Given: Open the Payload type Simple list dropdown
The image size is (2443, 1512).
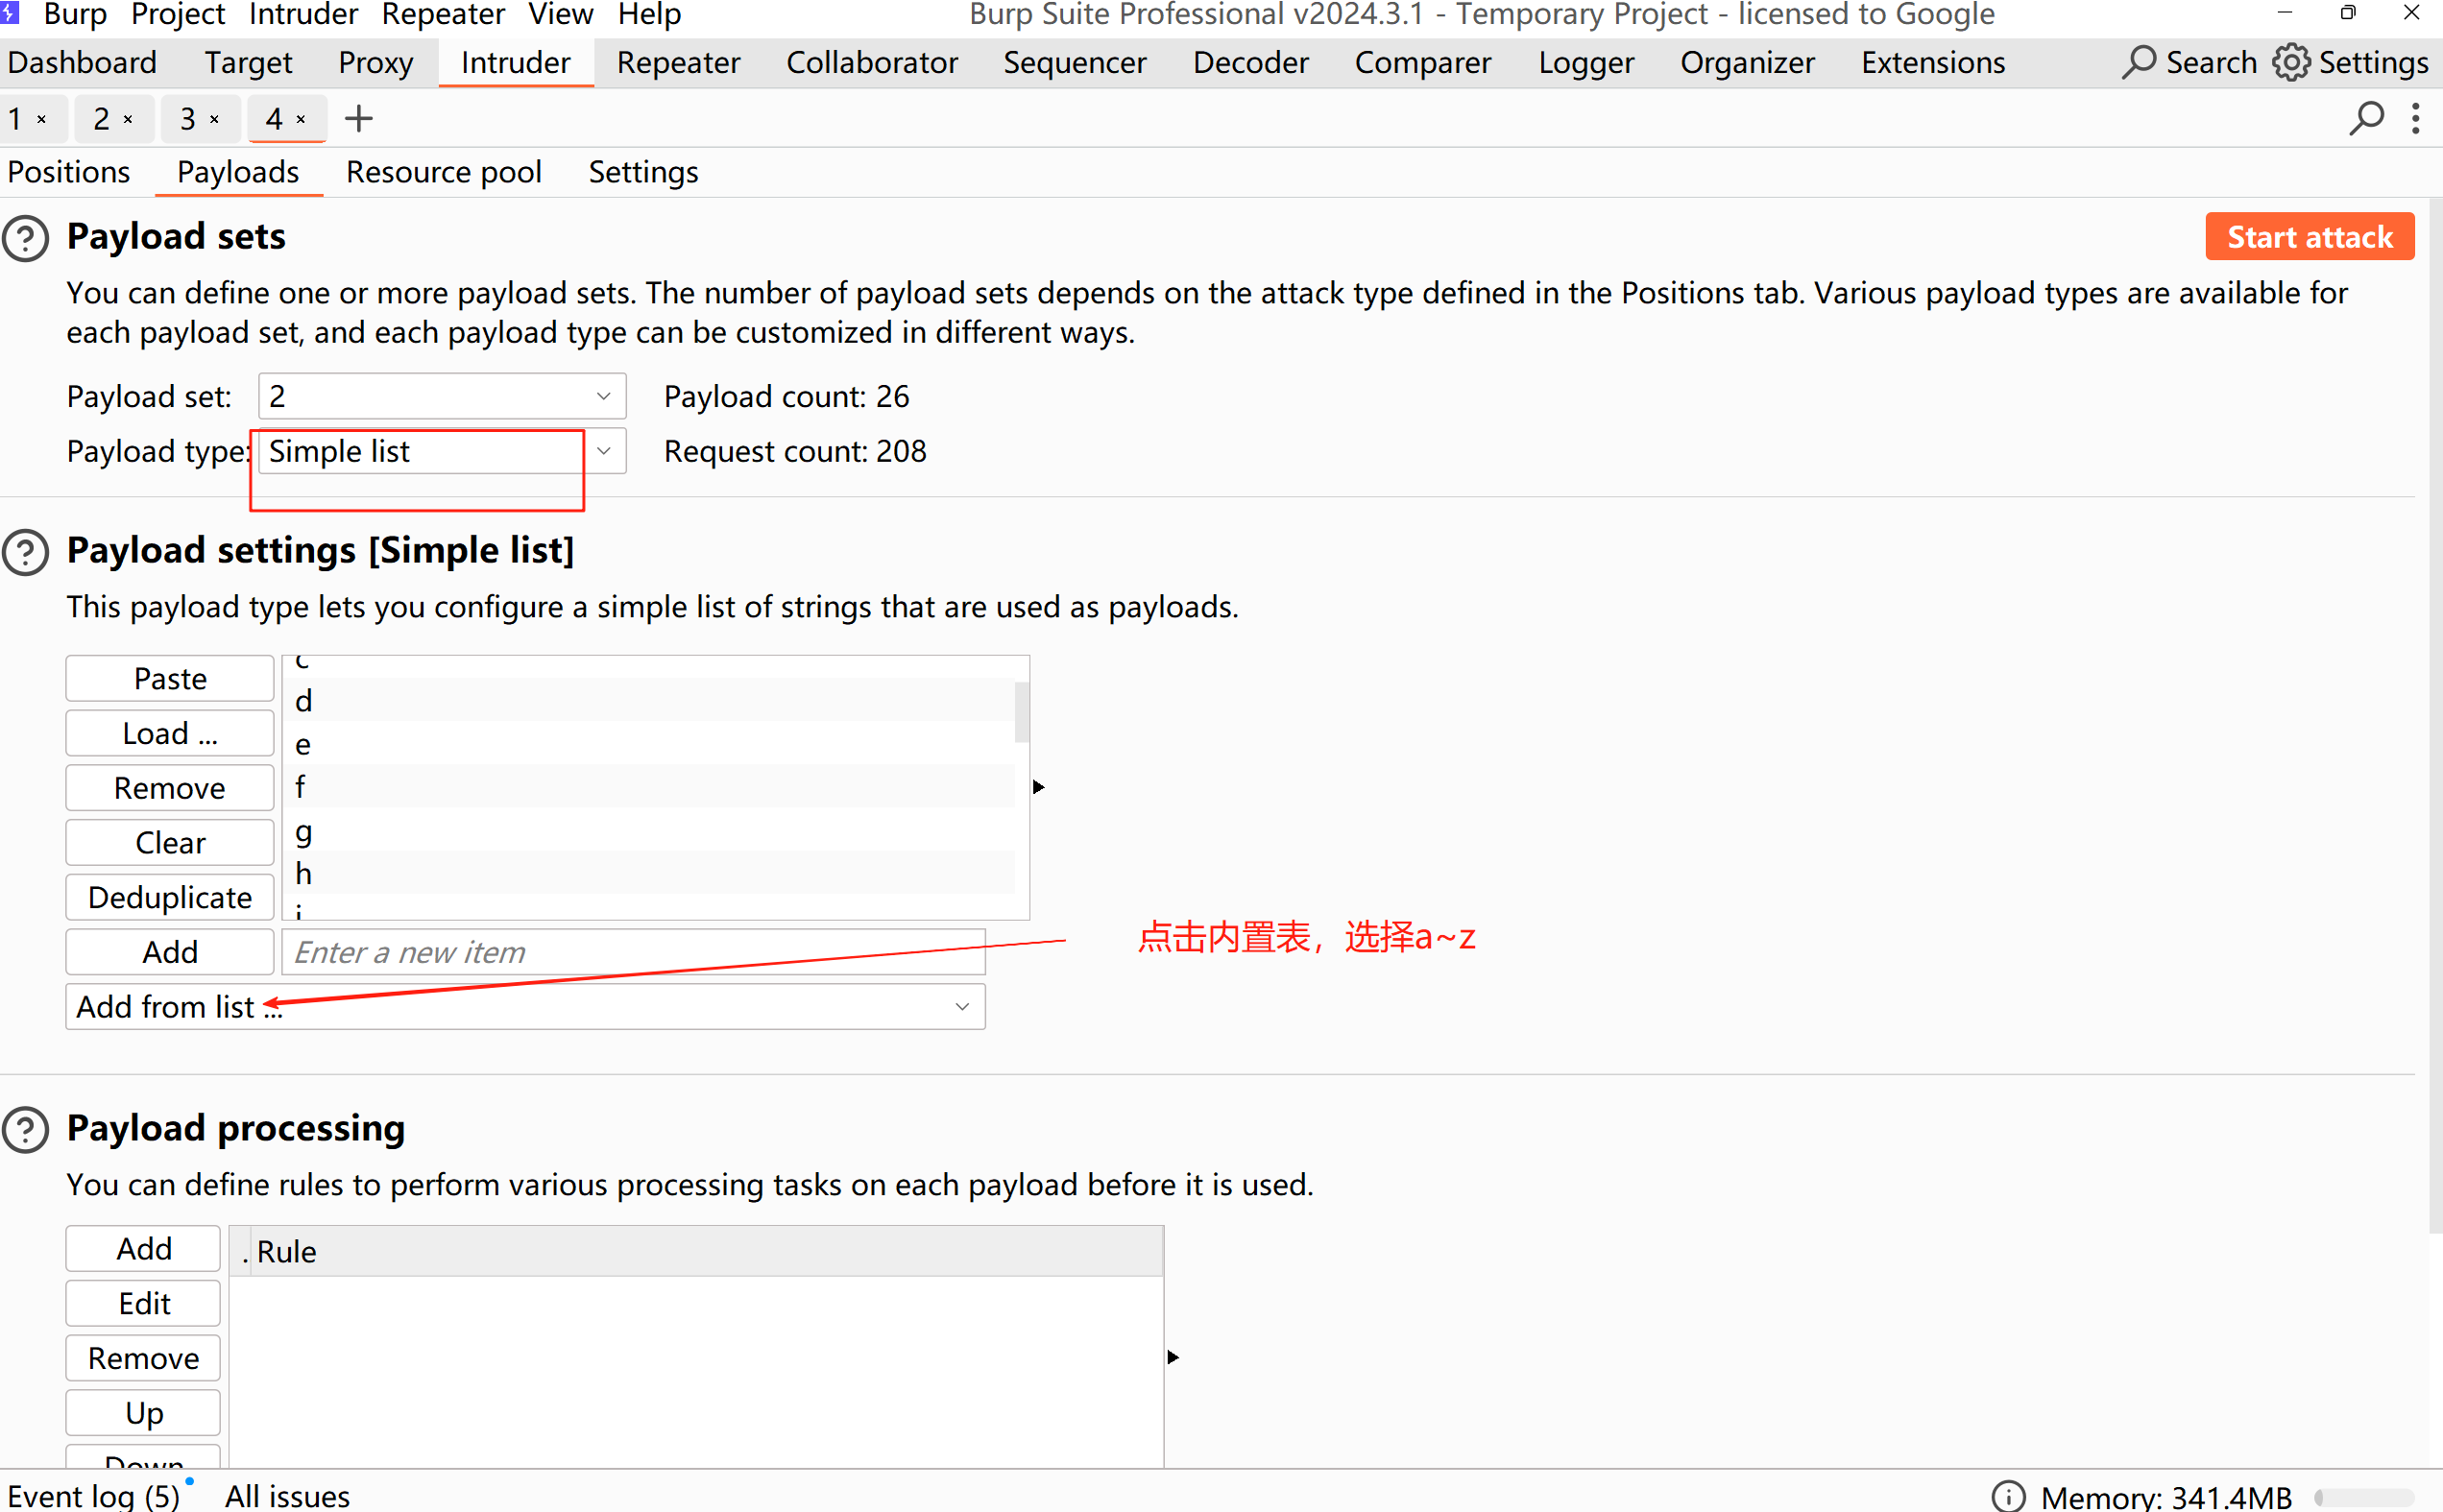Looking at the screenshot, I should [603, 451].
